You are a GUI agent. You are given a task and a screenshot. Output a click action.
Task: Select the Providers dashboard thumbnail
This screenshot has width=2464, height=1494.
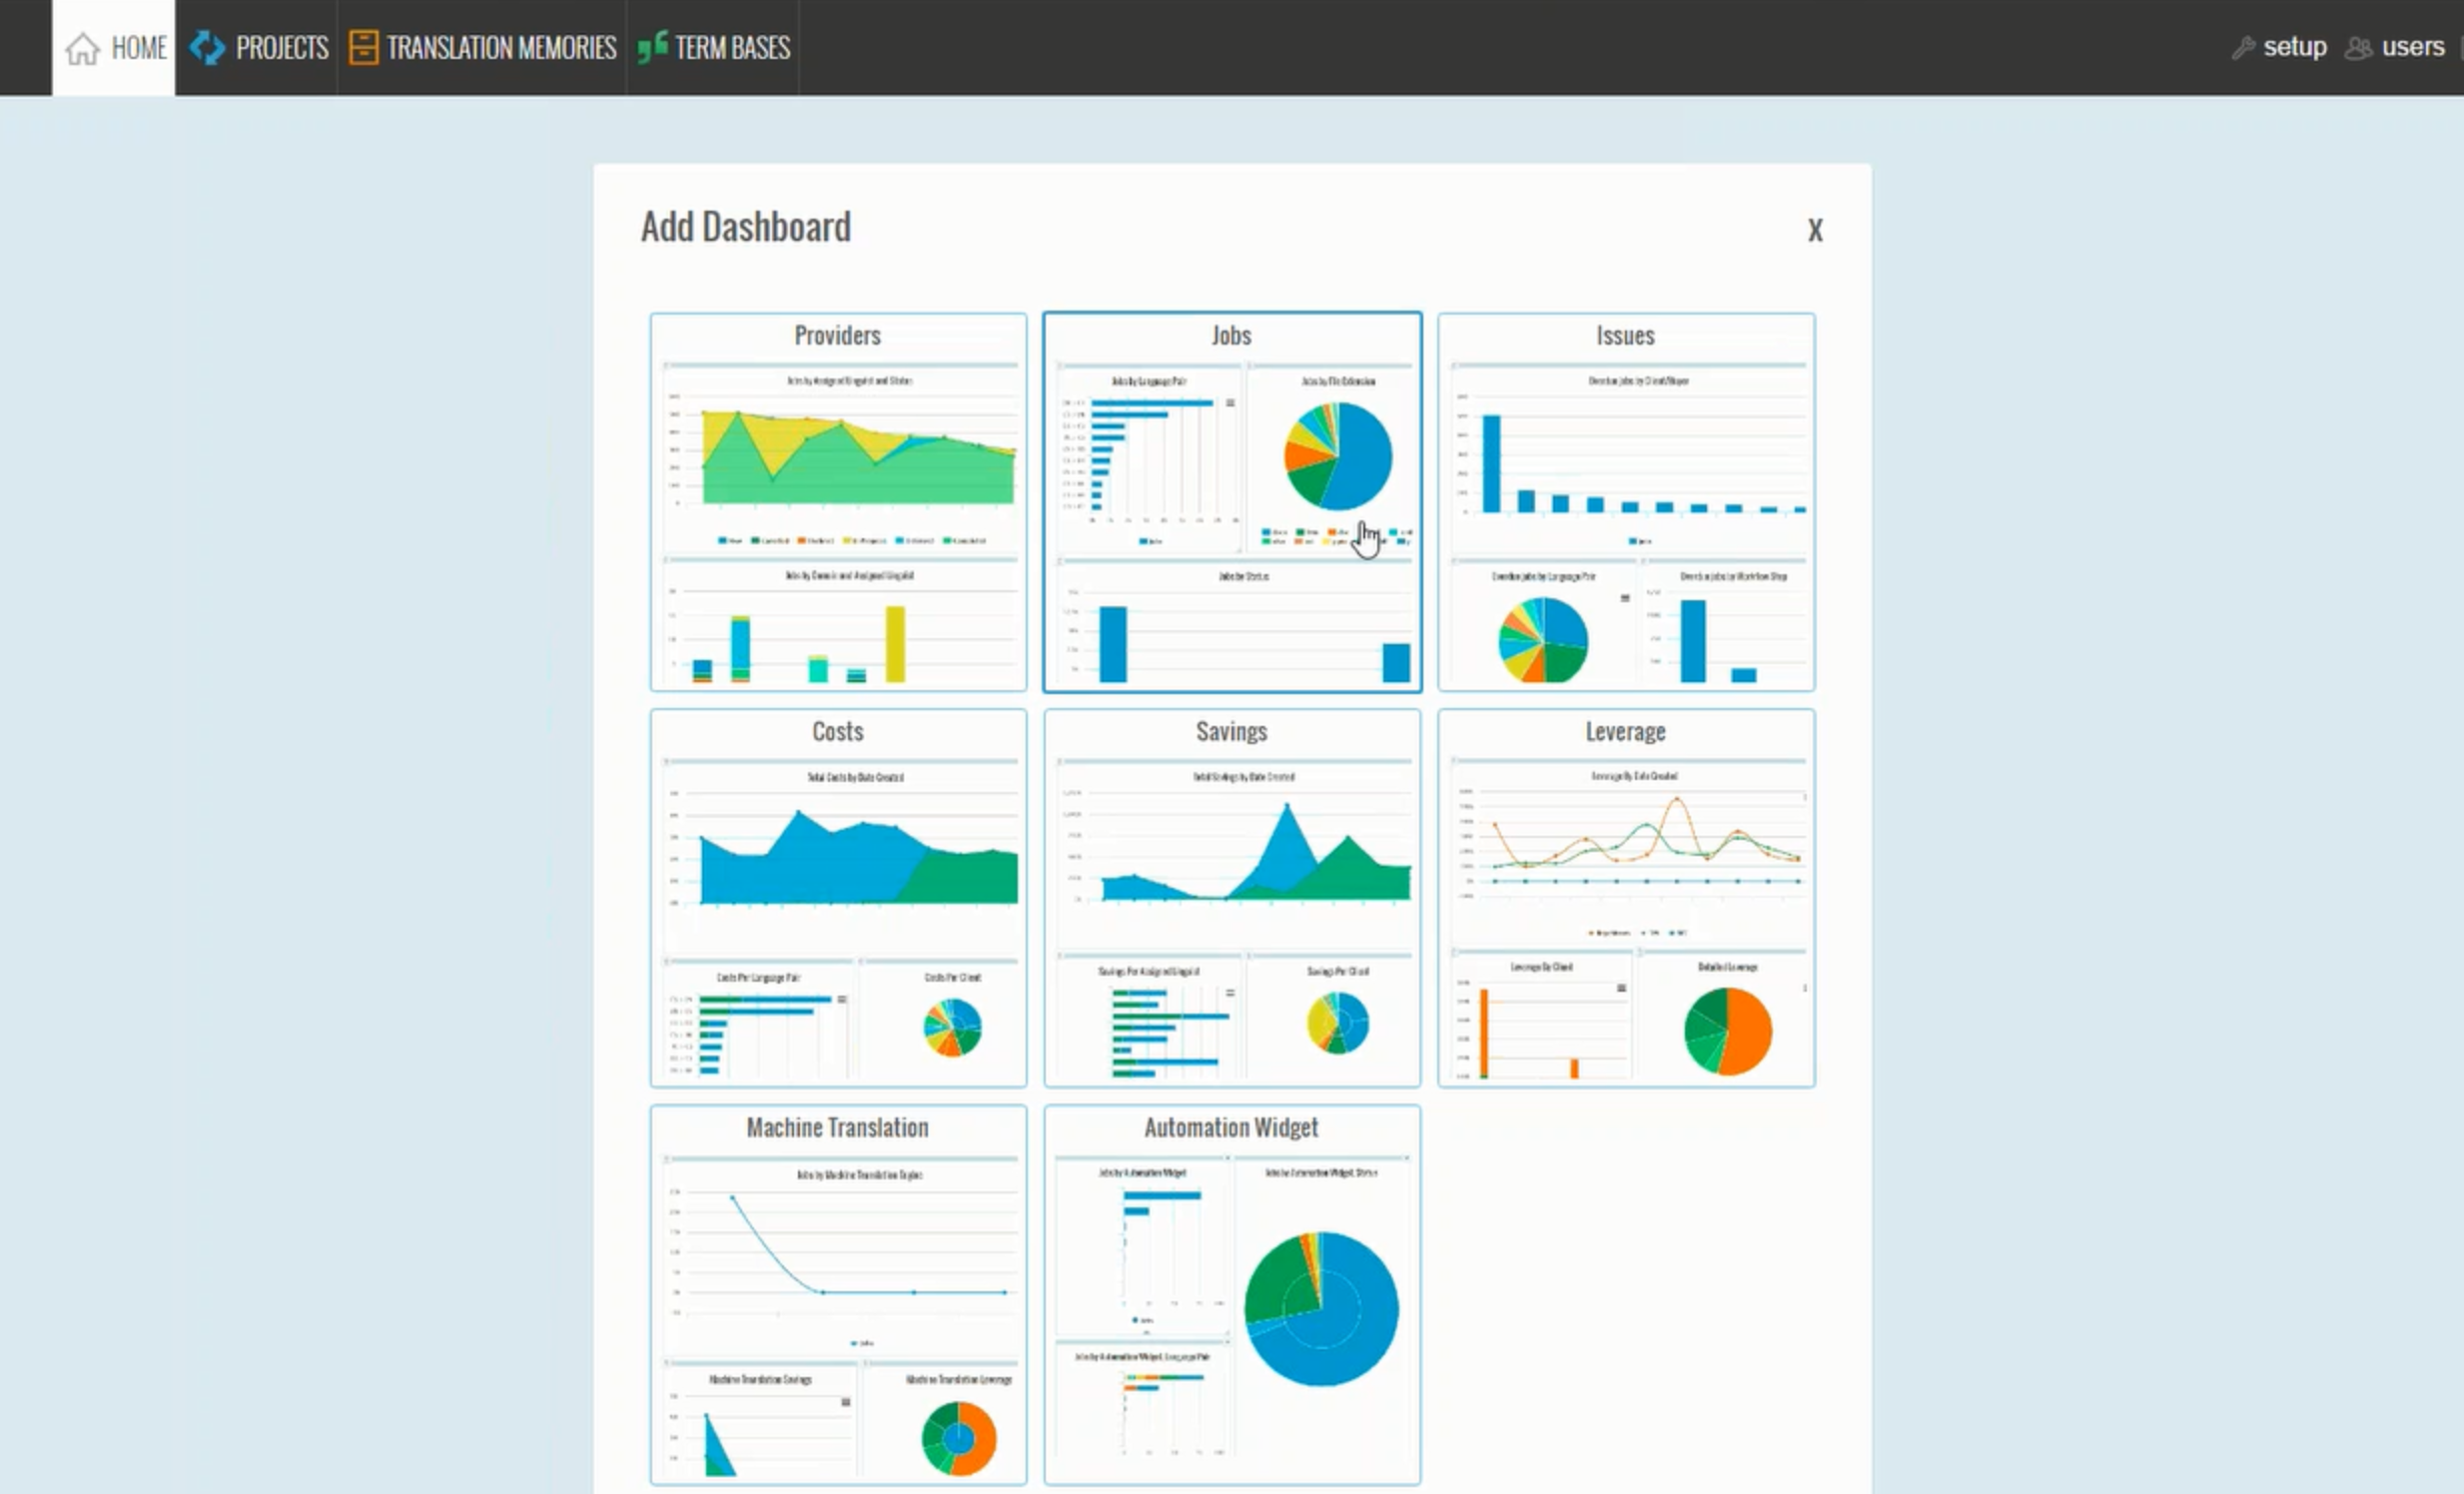click(x=838, y=502)
